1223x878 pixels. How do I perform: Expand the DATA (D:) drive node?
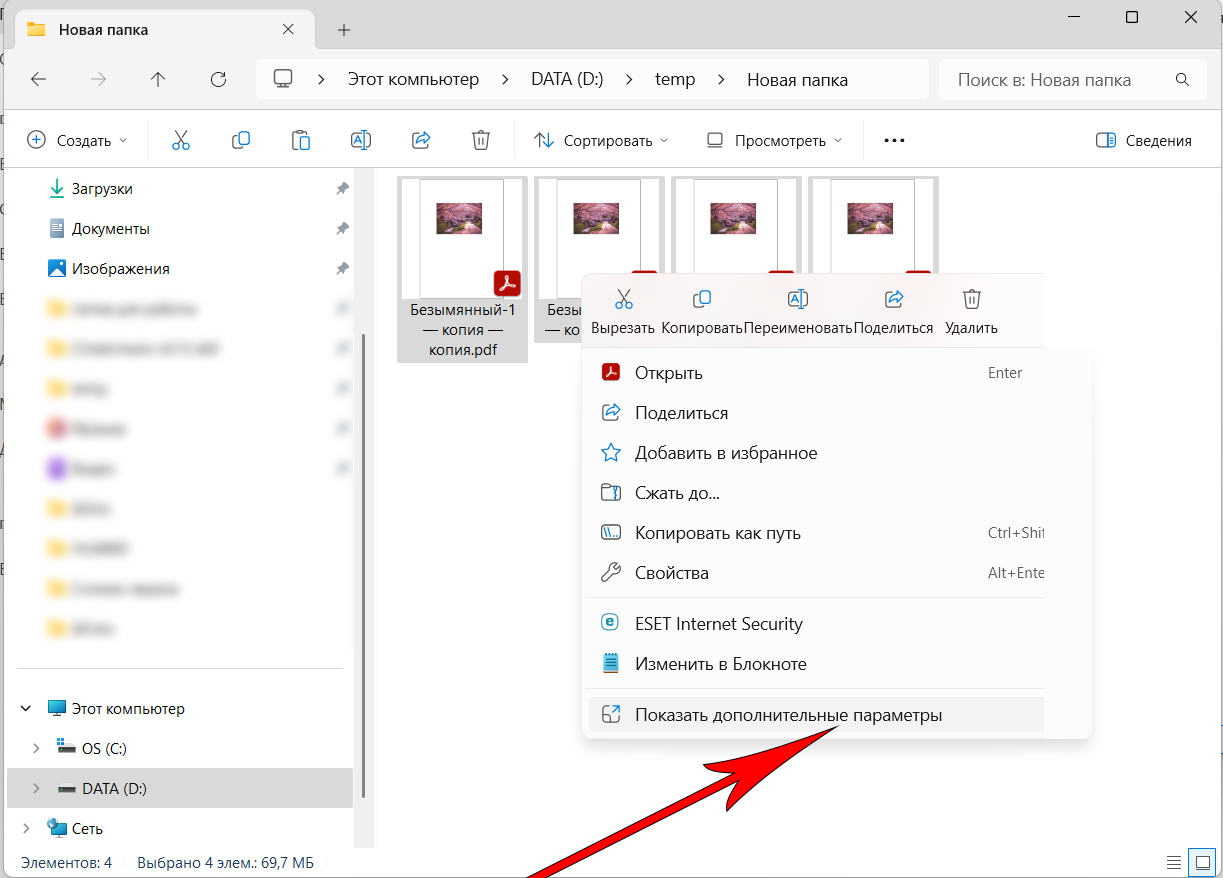(x=36, y=788)
